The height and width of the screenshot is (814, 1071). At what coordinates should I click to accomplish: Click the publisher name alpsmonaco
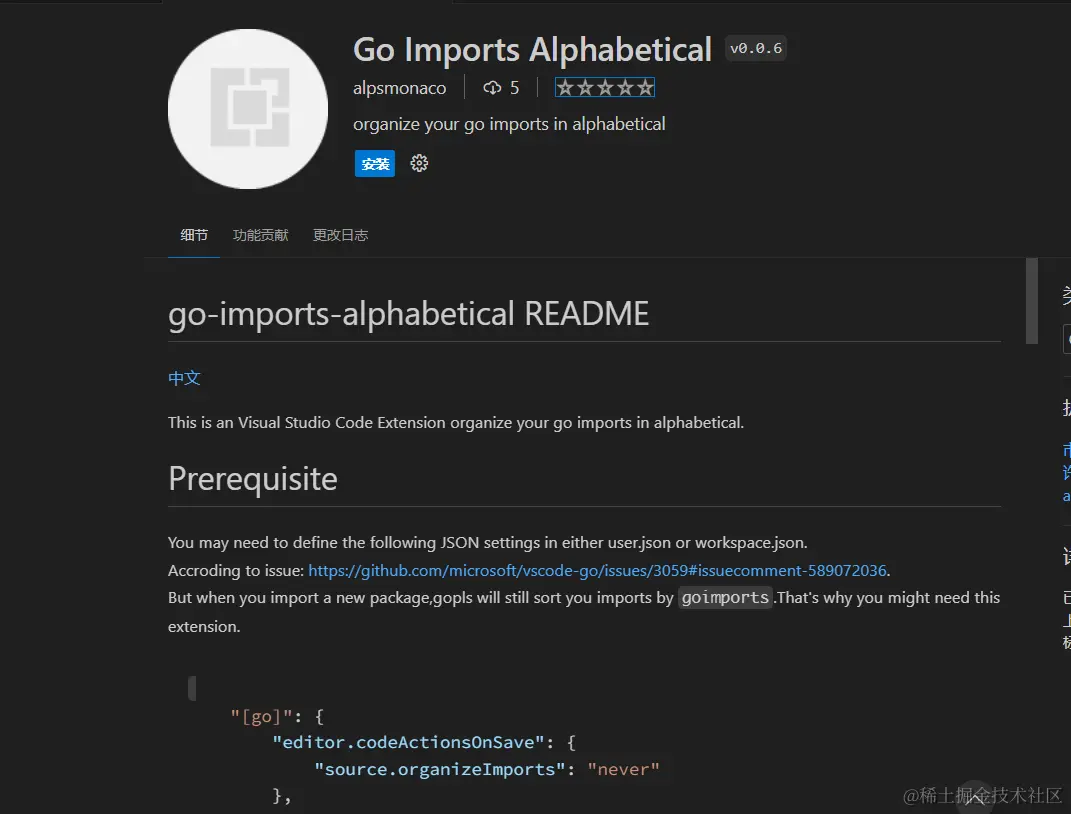[x=400, y=88]
